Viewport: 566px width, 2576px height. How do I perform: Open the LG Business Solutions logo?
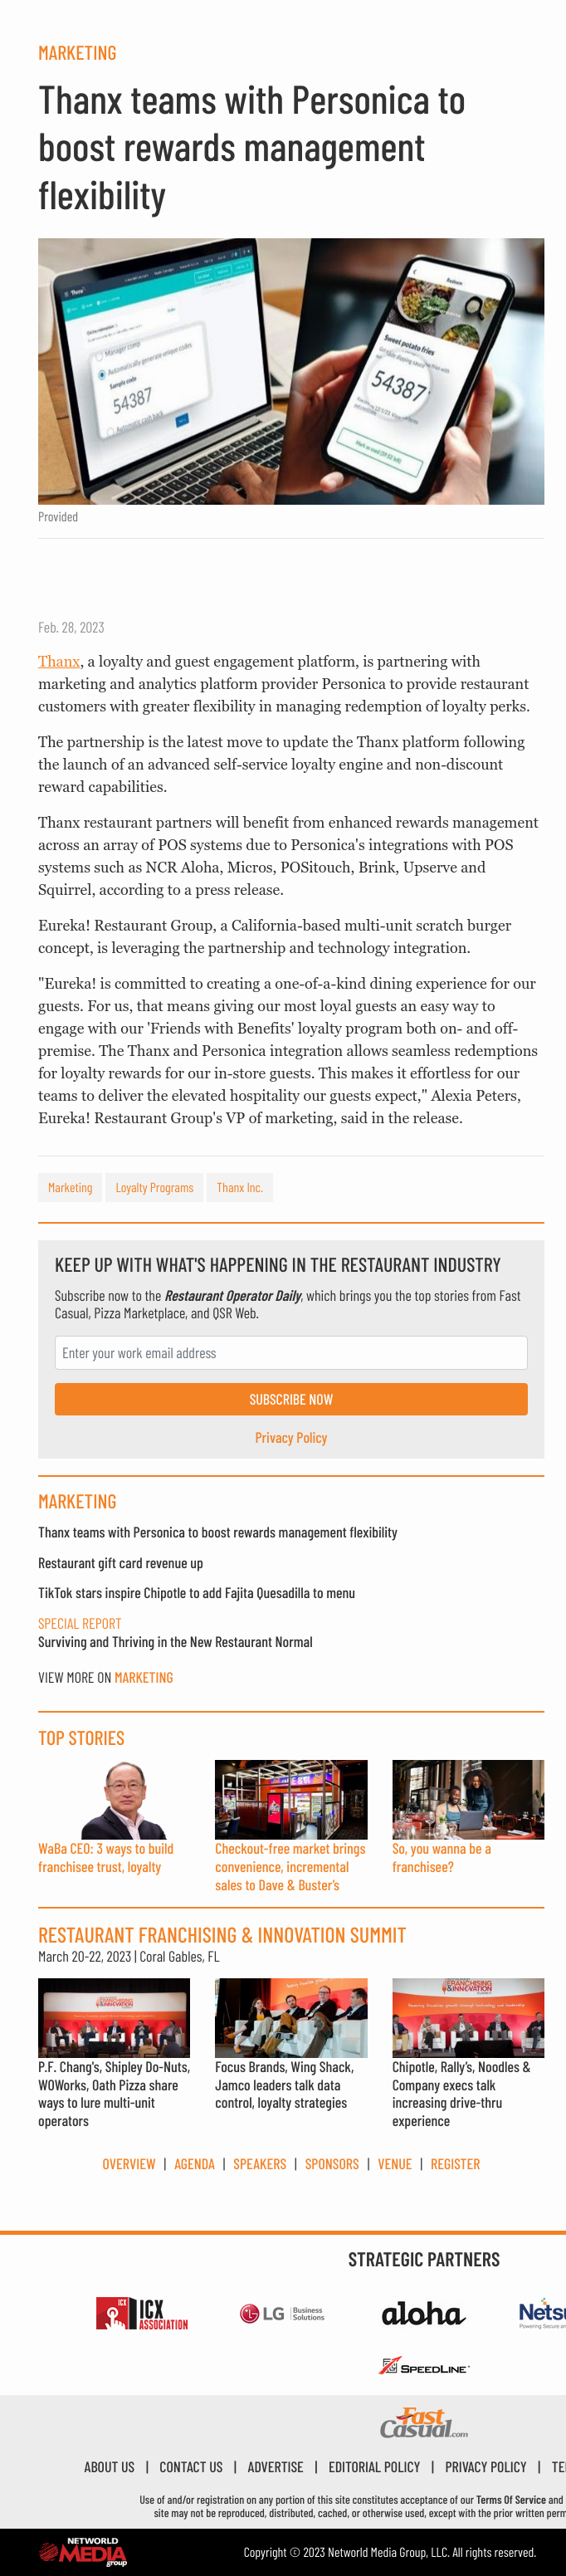pos(282,2313)
